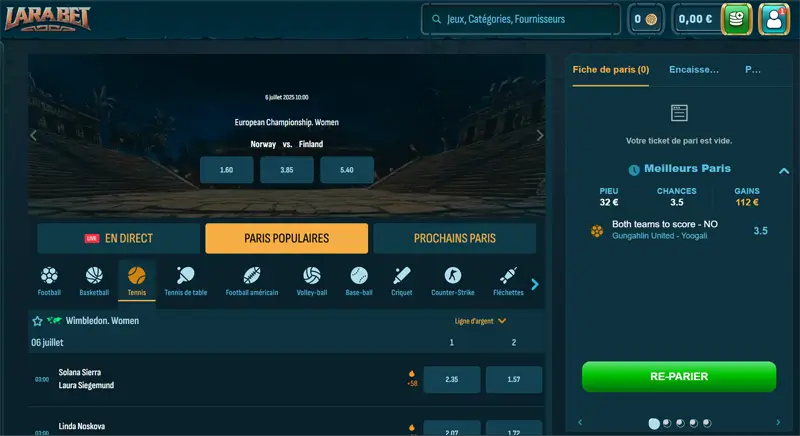Viewport: 800px width, 436px height.
Task: Select the Volley-ball sport icon
Action: pyautogui.click(x=312, y=280)
